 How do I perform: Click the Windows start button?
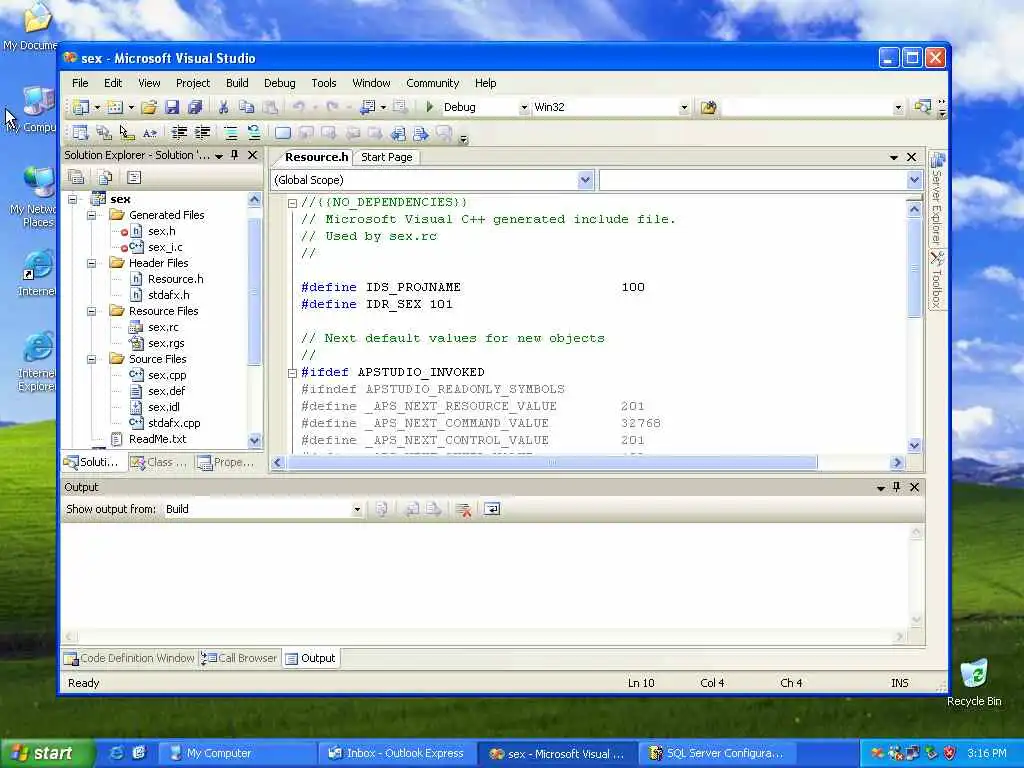pos(46,753)
